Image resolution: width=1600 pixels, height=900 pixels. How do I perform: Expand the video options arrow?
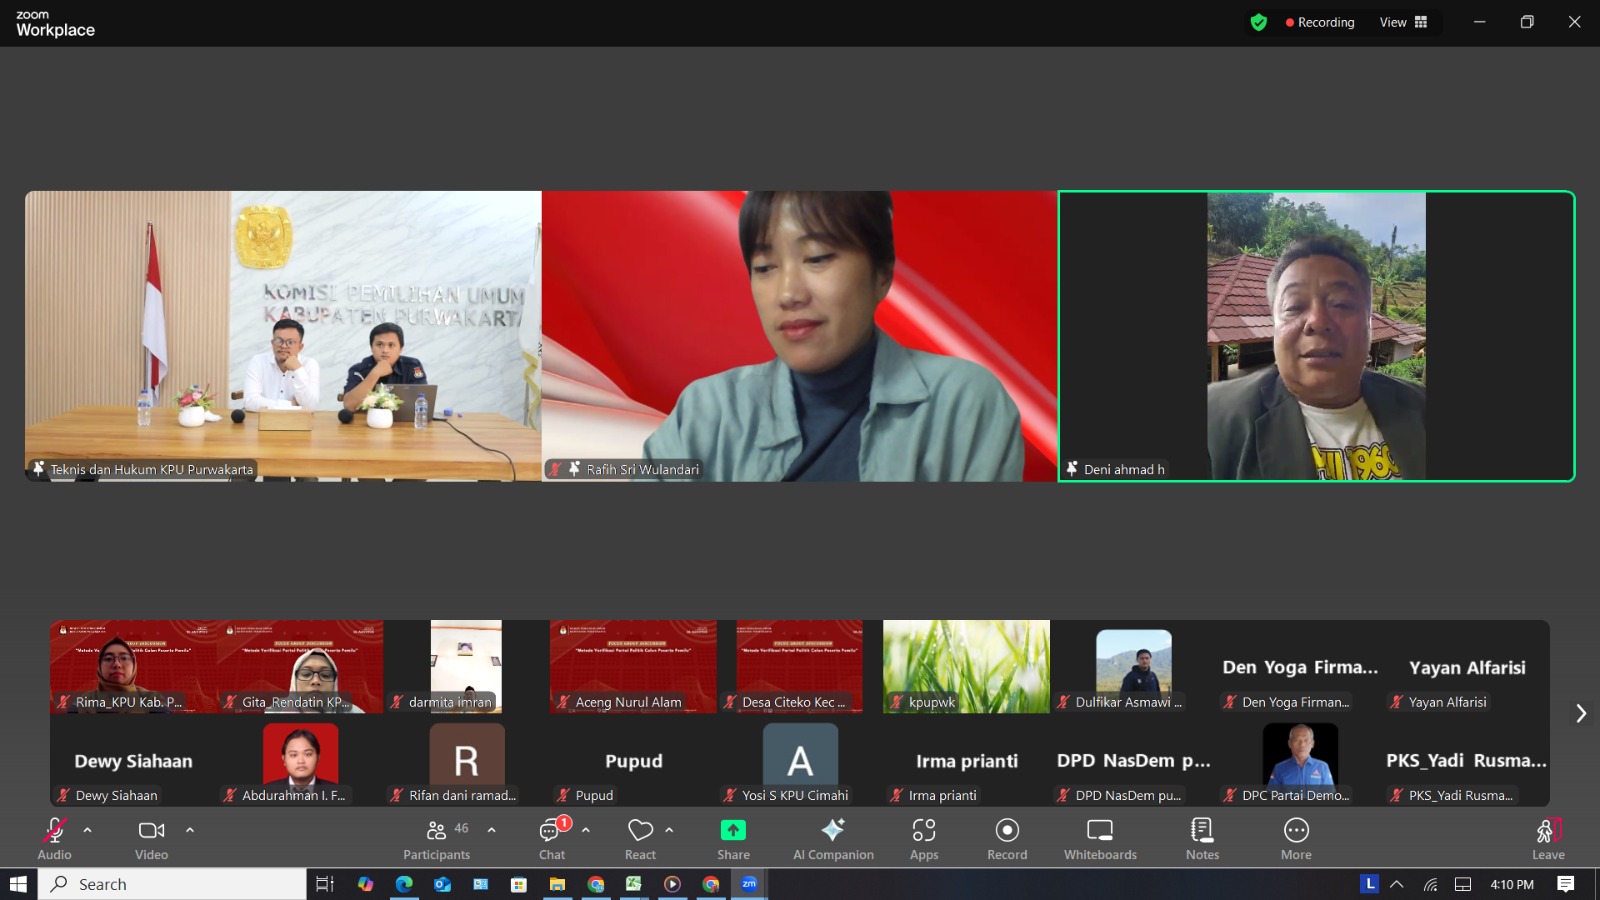click(x=190, y=830)
